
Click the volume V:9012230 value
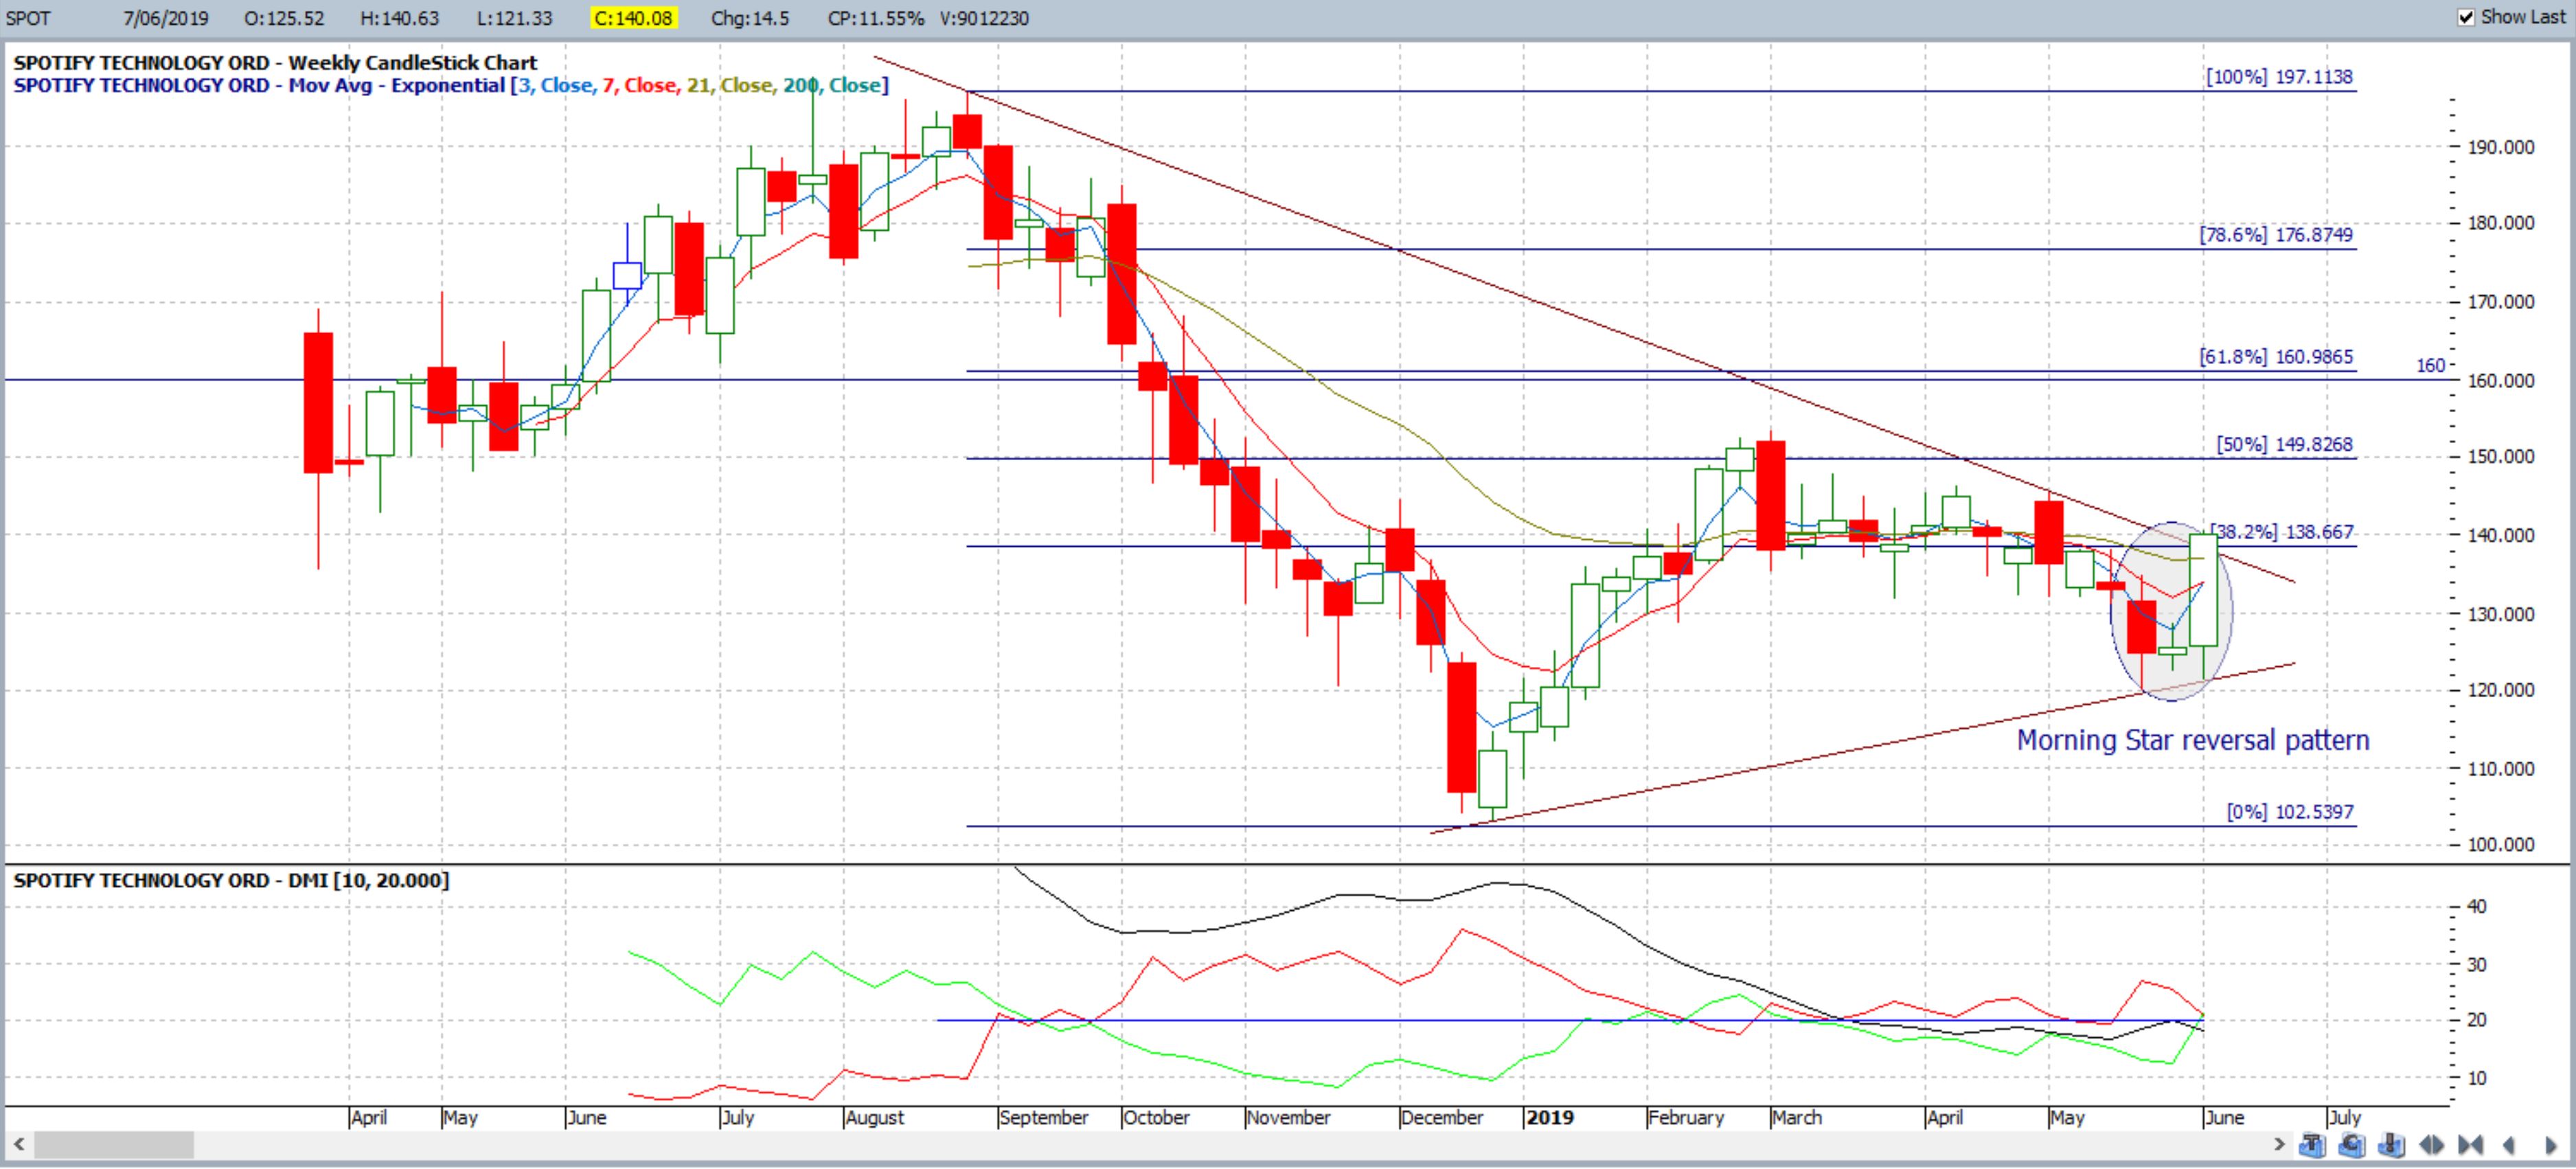pyautogui.click(x=985, y=18)
